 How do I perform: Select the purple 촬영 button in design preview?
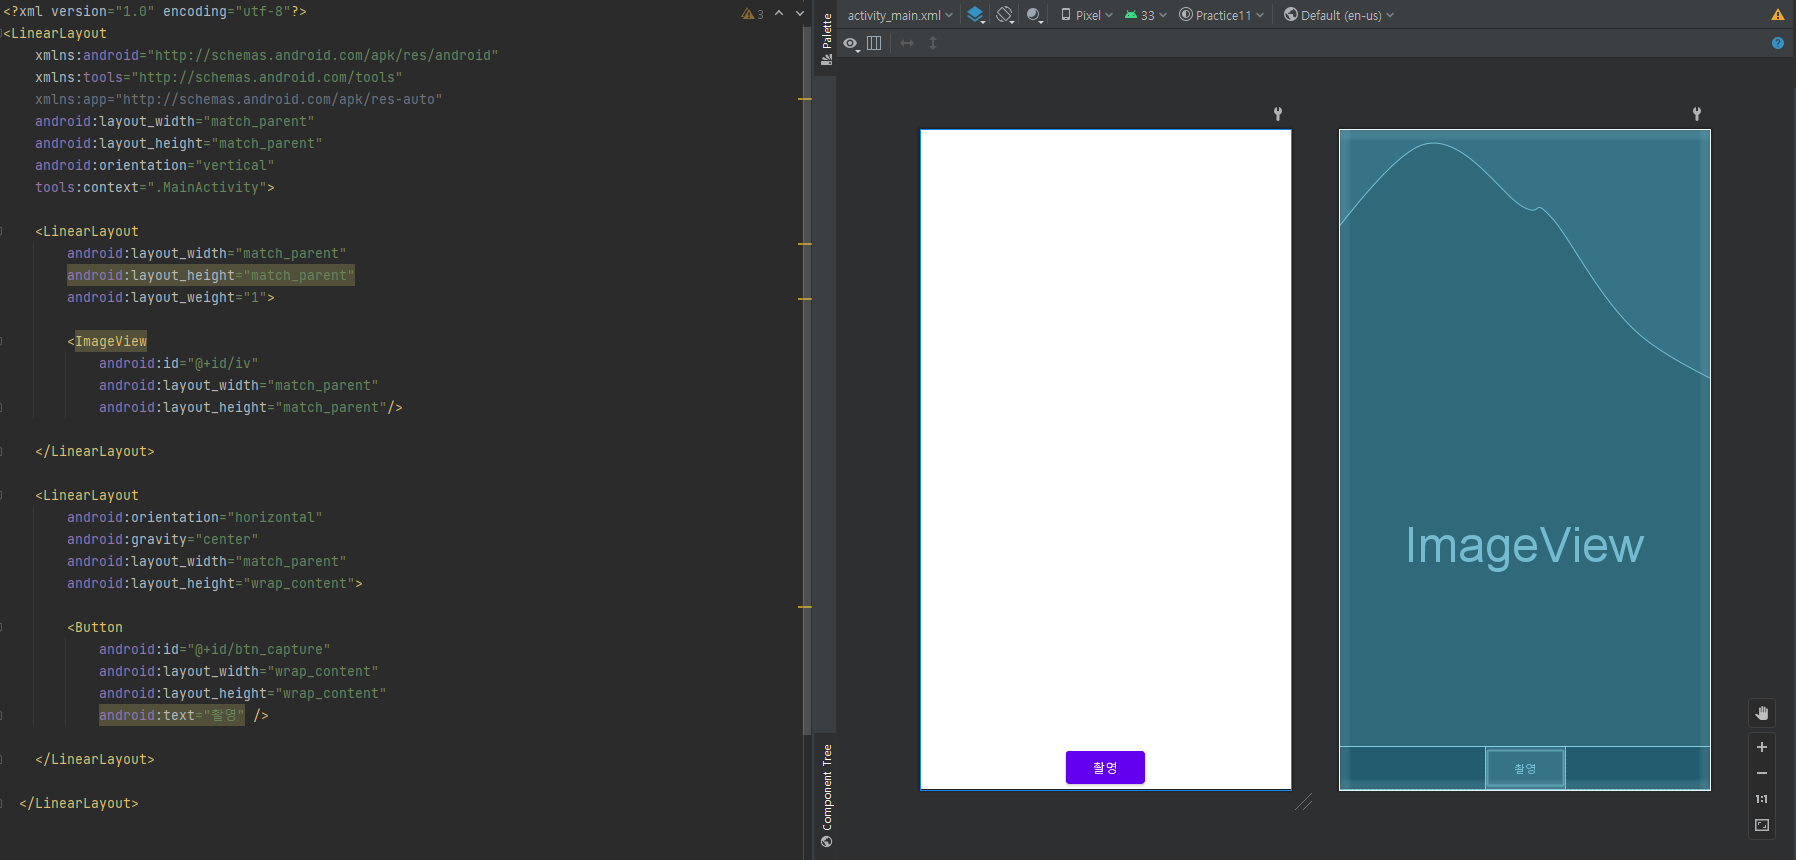tap(1105, 767)
